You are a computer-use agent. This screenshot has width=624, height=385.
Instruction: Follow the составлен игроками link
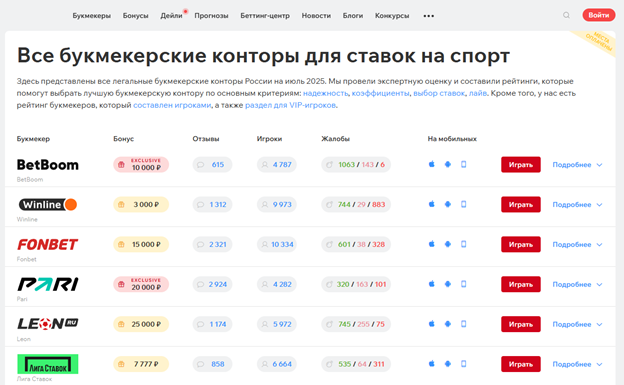(172, 105)
